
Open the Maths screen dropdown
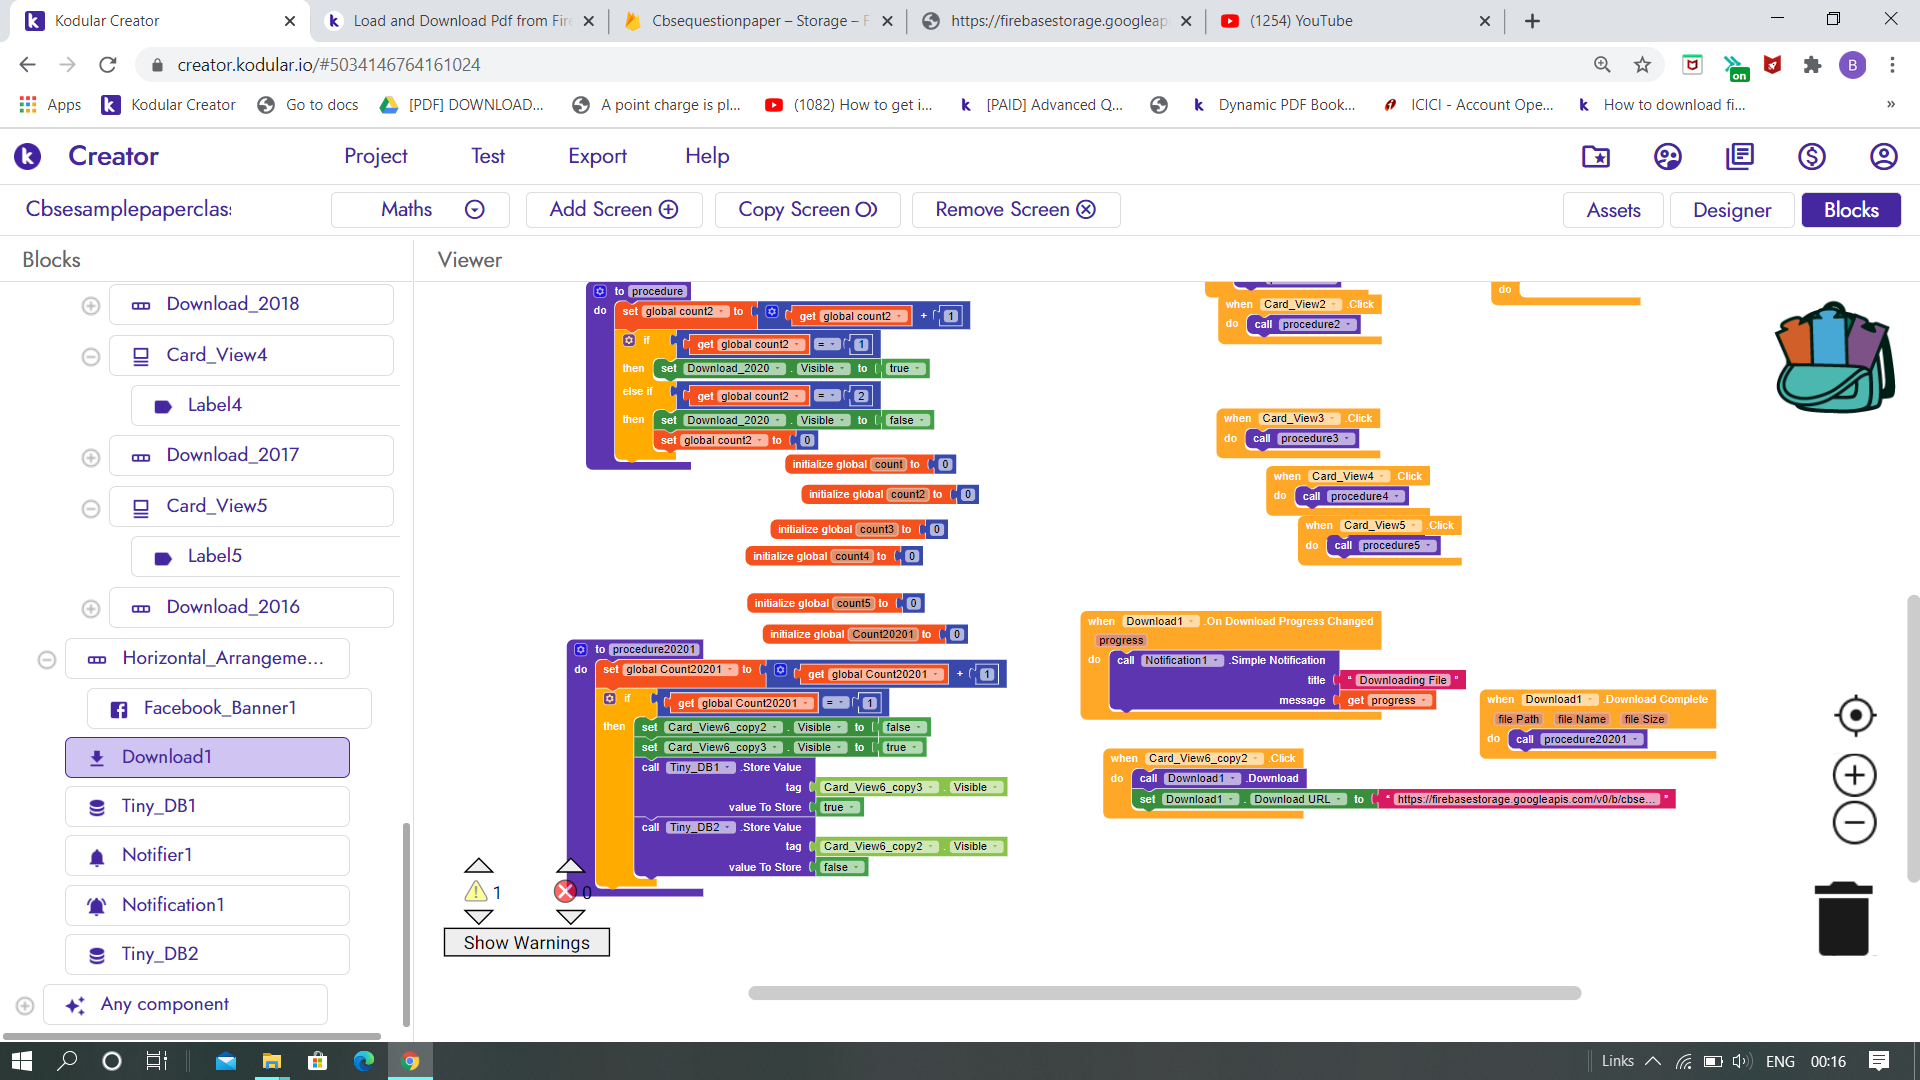tap(475, 209)
